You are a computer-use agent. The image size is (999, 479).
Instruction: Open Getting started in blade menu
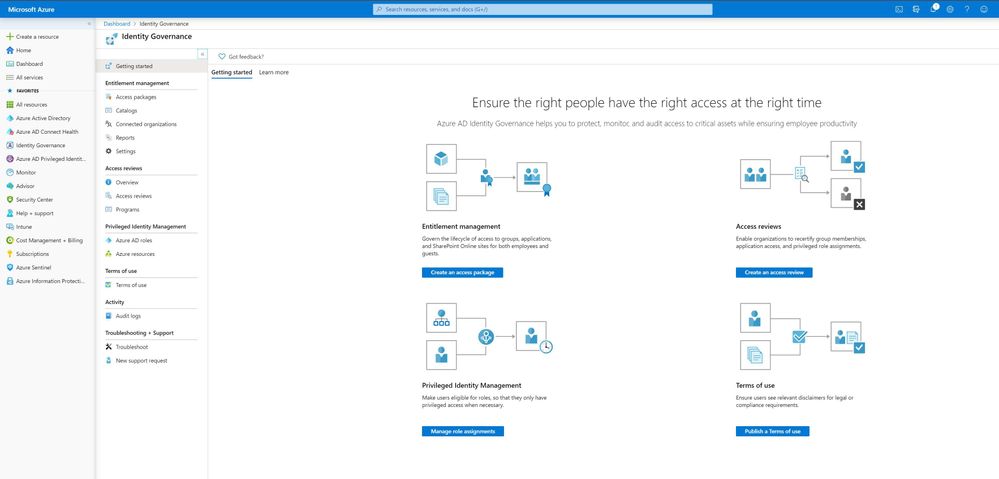tap(152, 66)
